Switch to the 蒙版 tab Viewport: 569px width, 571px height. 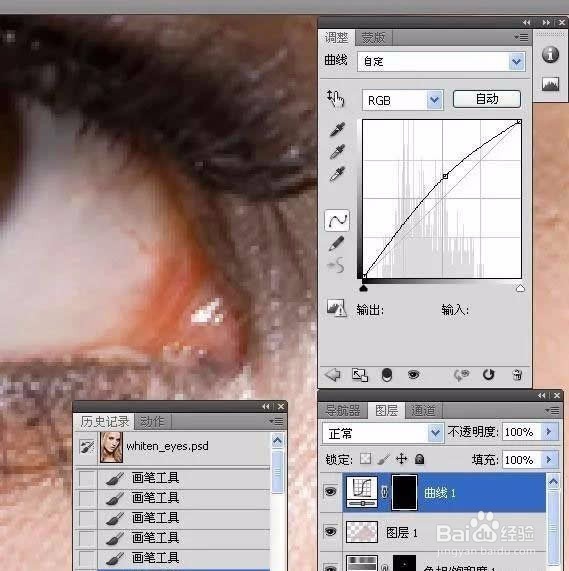point(373,38)
